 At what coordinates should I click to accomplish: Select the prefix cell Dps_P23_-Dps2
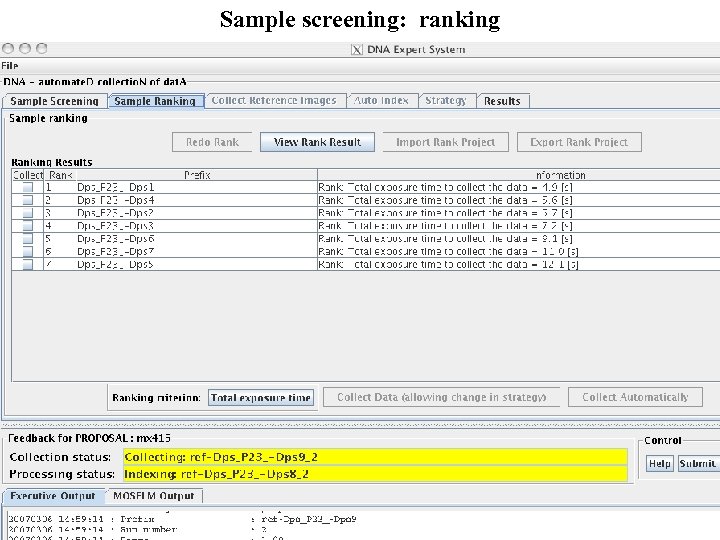[x=197, y=213]
